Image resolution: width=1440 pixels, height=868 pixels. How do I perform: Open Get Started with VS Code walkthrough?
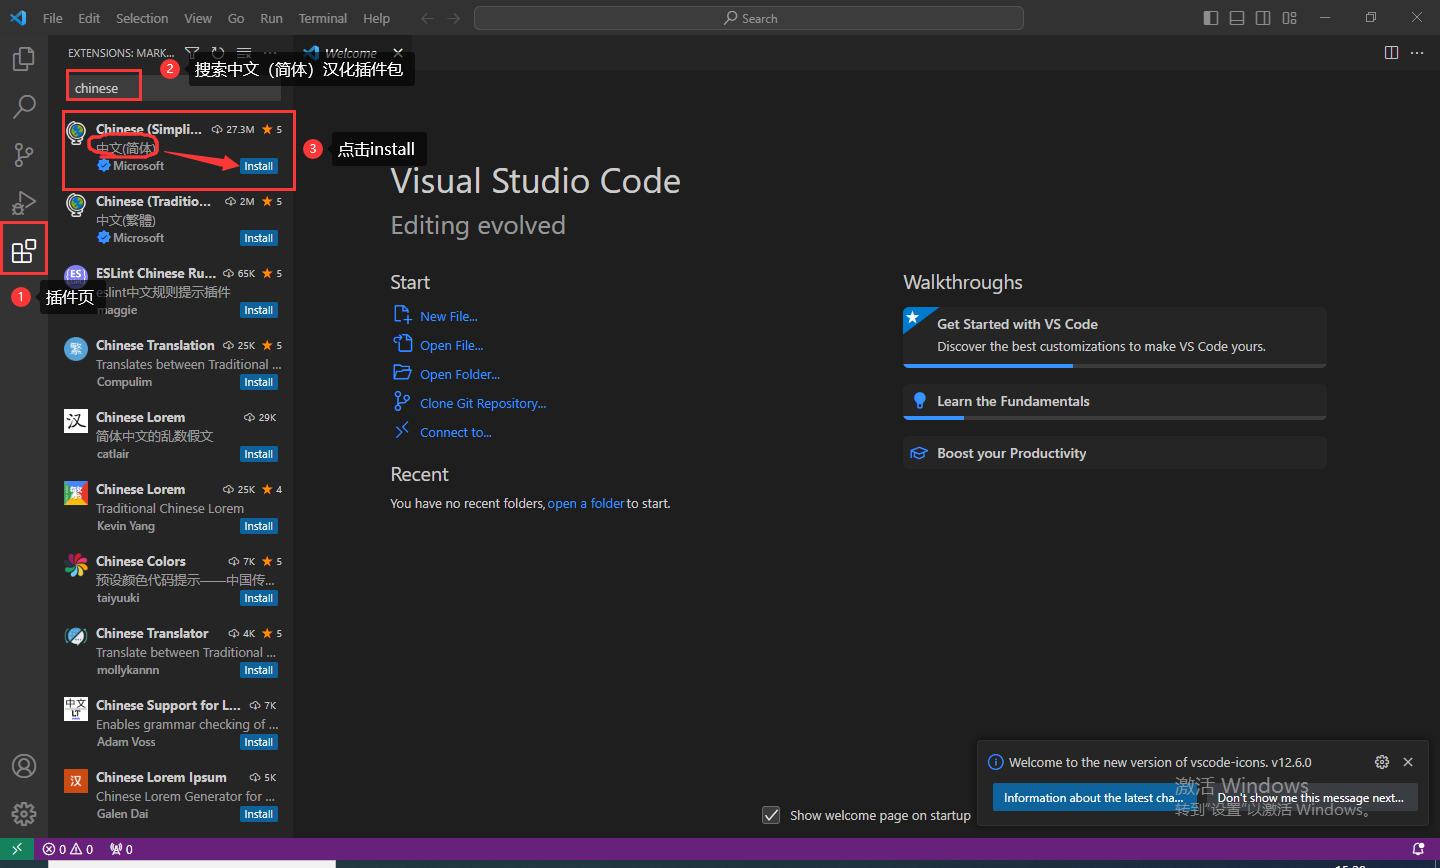(1114, 336)
